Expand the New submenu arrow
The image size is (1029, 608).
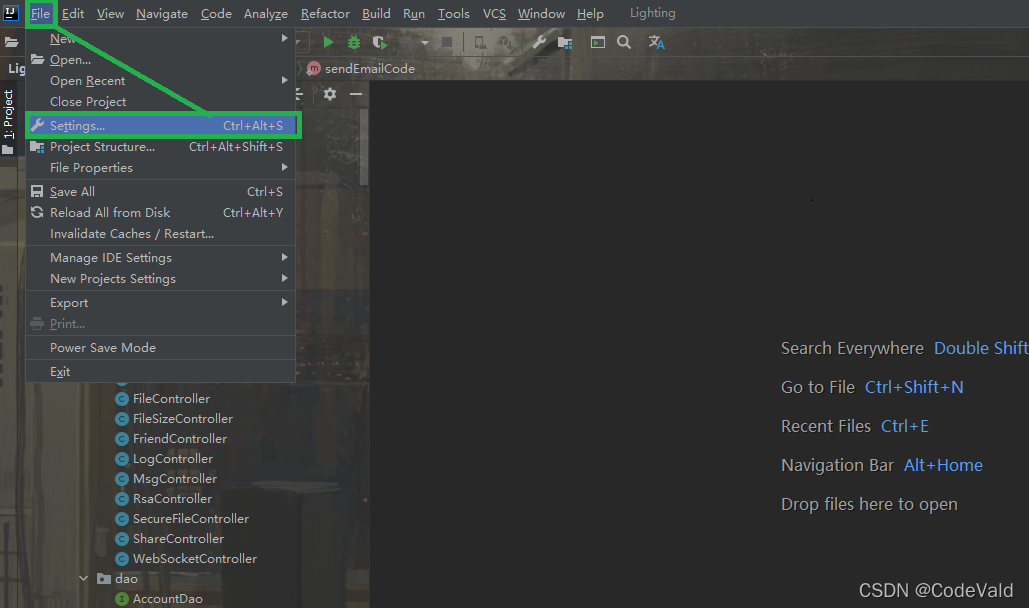(284, 38)
